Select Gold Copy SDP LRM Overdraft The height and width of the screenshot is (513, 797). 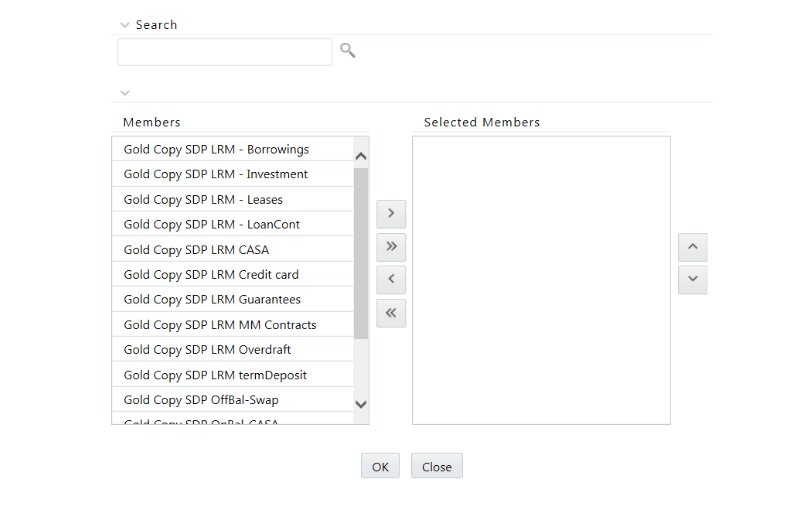(x=232, y=350)
